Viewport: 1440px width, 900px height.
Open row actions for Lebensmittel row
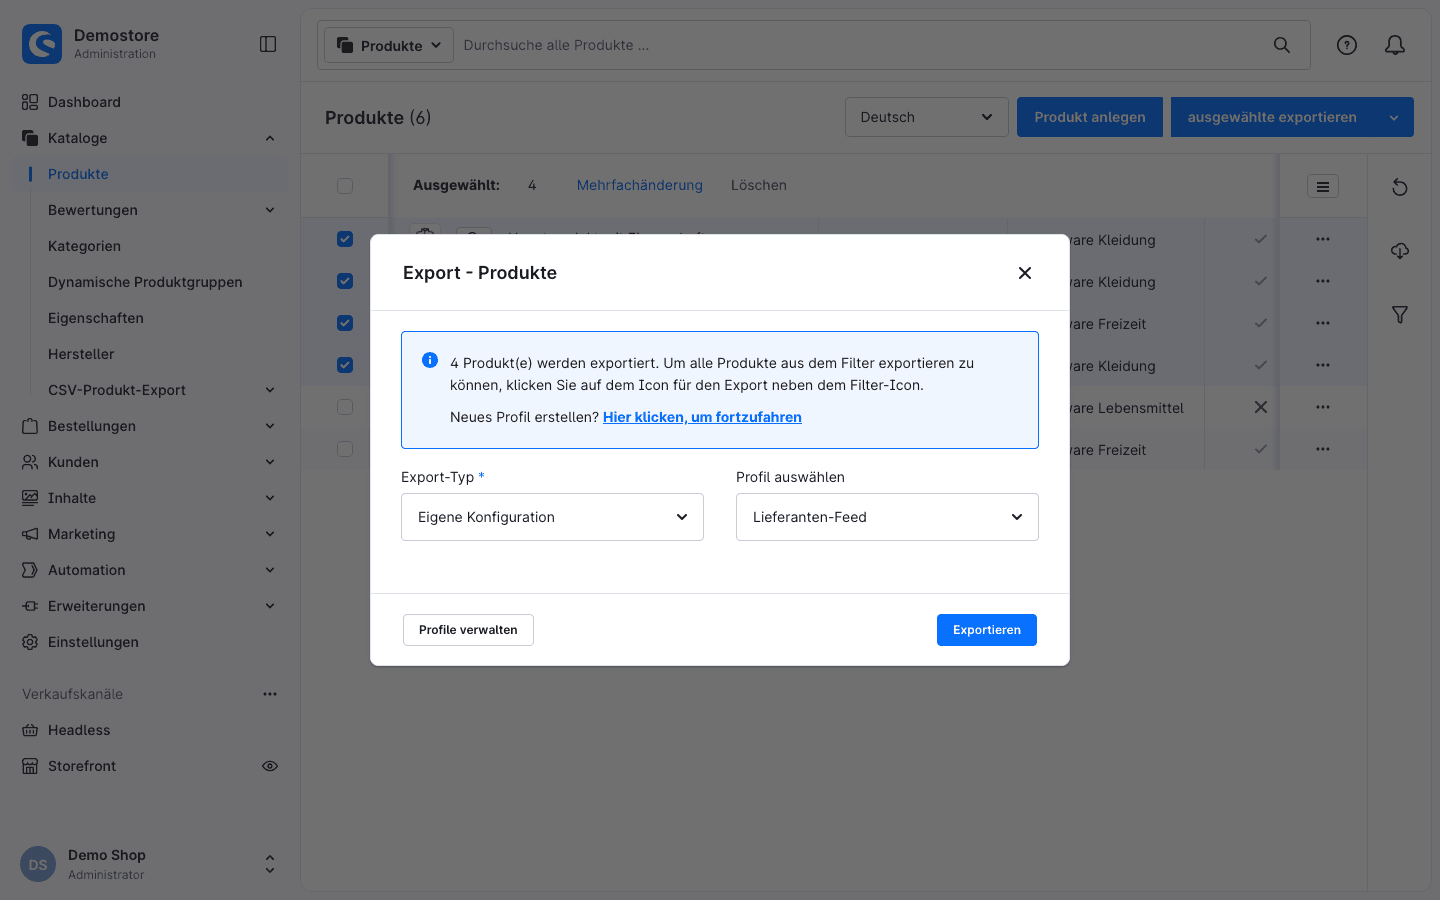coord(1323,407)
